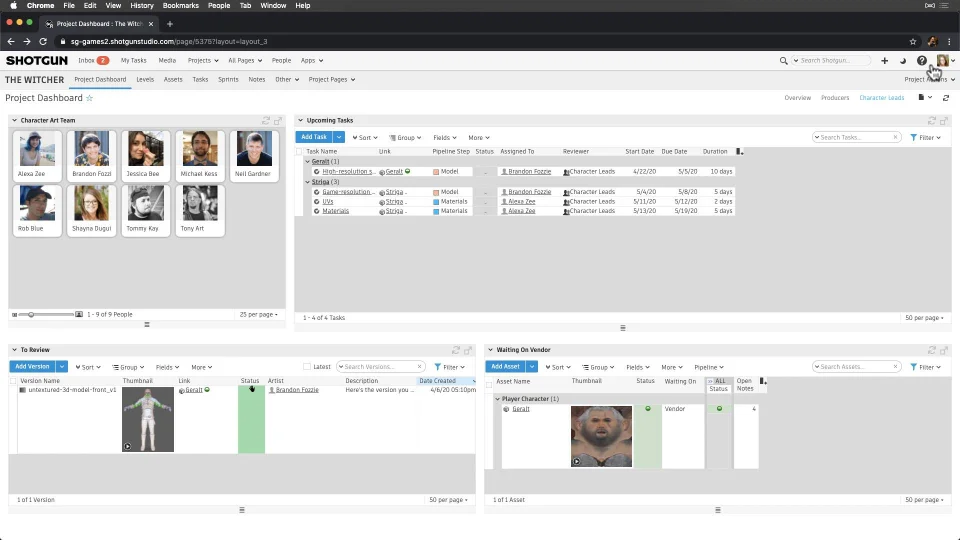Go to My Tasks
The width and height of the screenshot is (960, 540).
click(133, 61)
